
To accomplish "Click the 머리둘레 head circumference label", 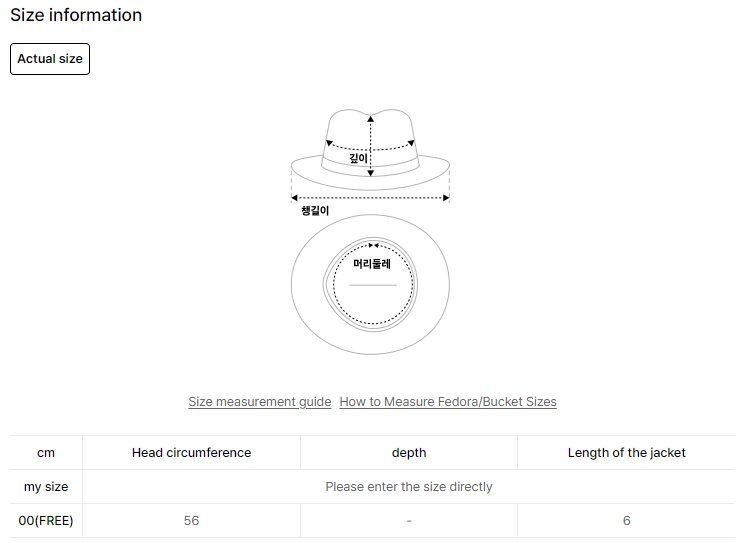I will 371,264.
